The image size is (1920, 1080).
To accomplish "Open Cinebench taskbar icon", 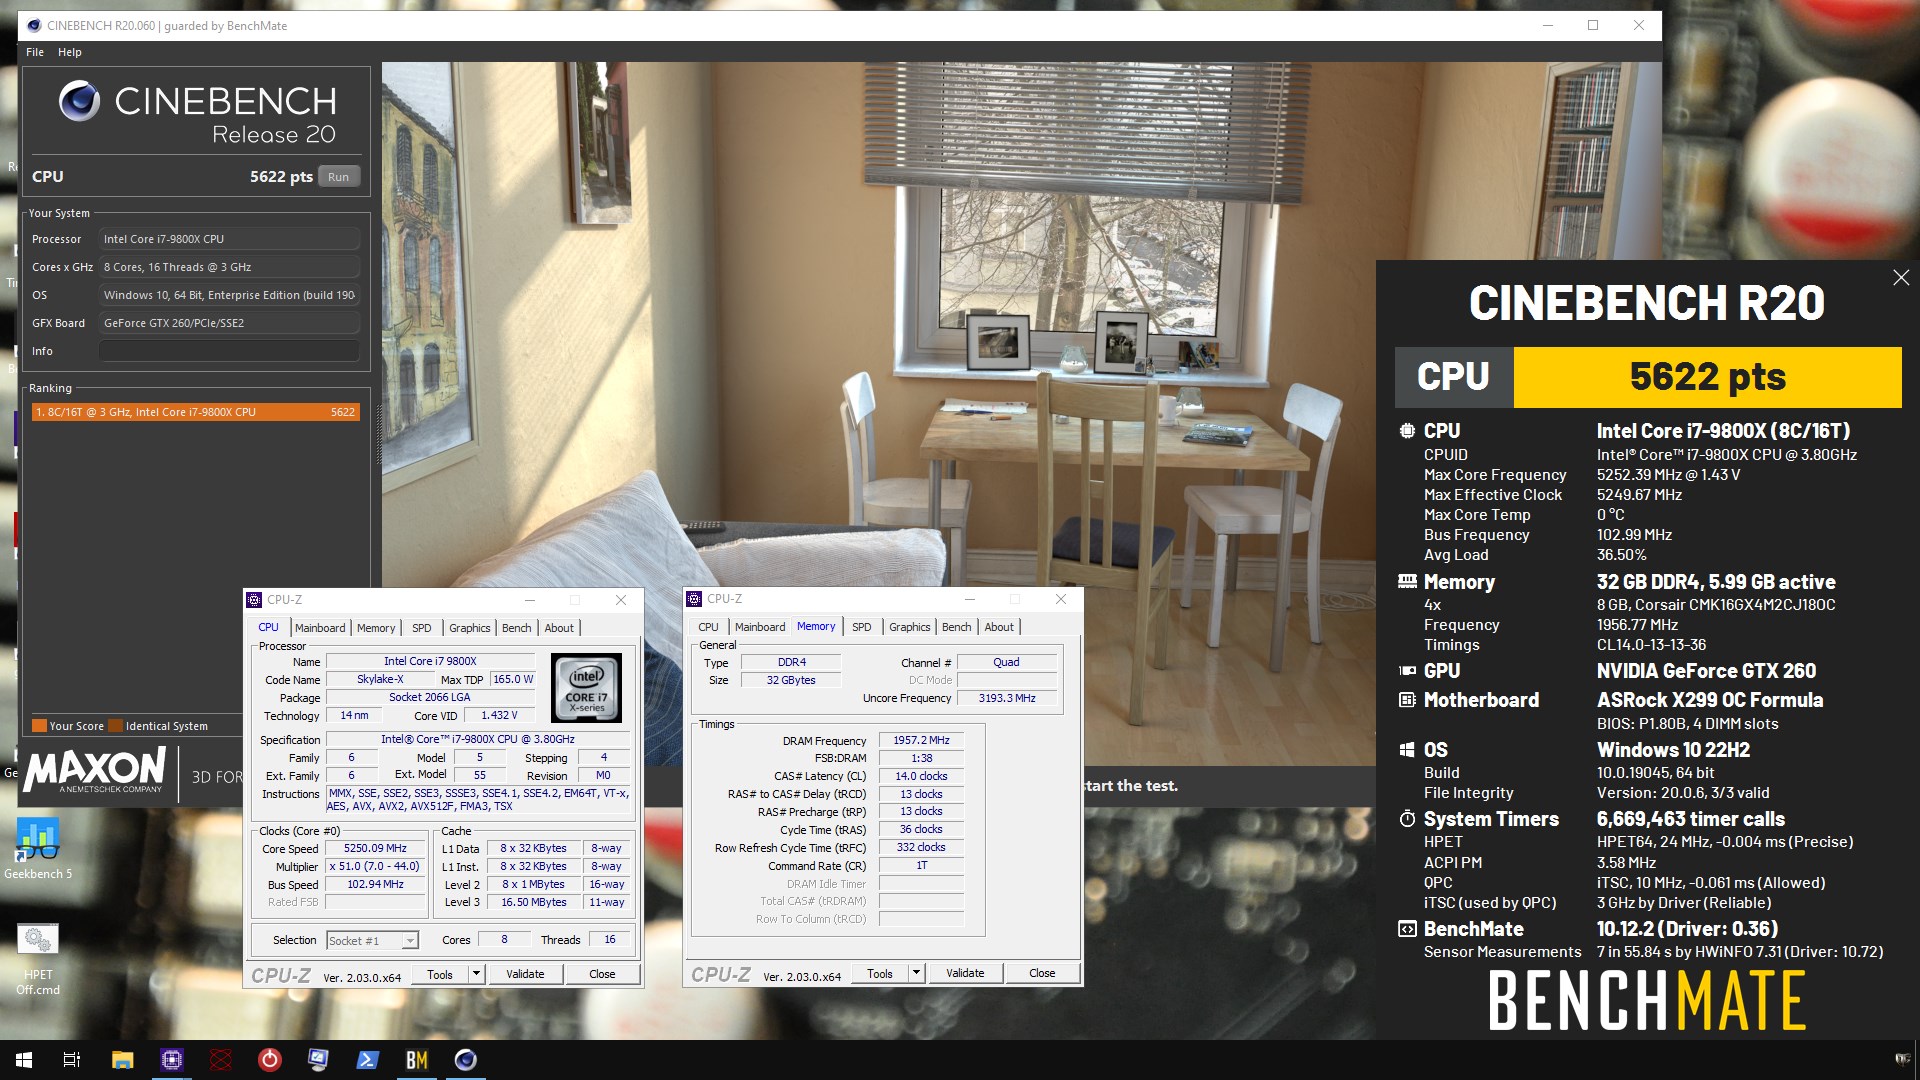I will coord(466,1060).
